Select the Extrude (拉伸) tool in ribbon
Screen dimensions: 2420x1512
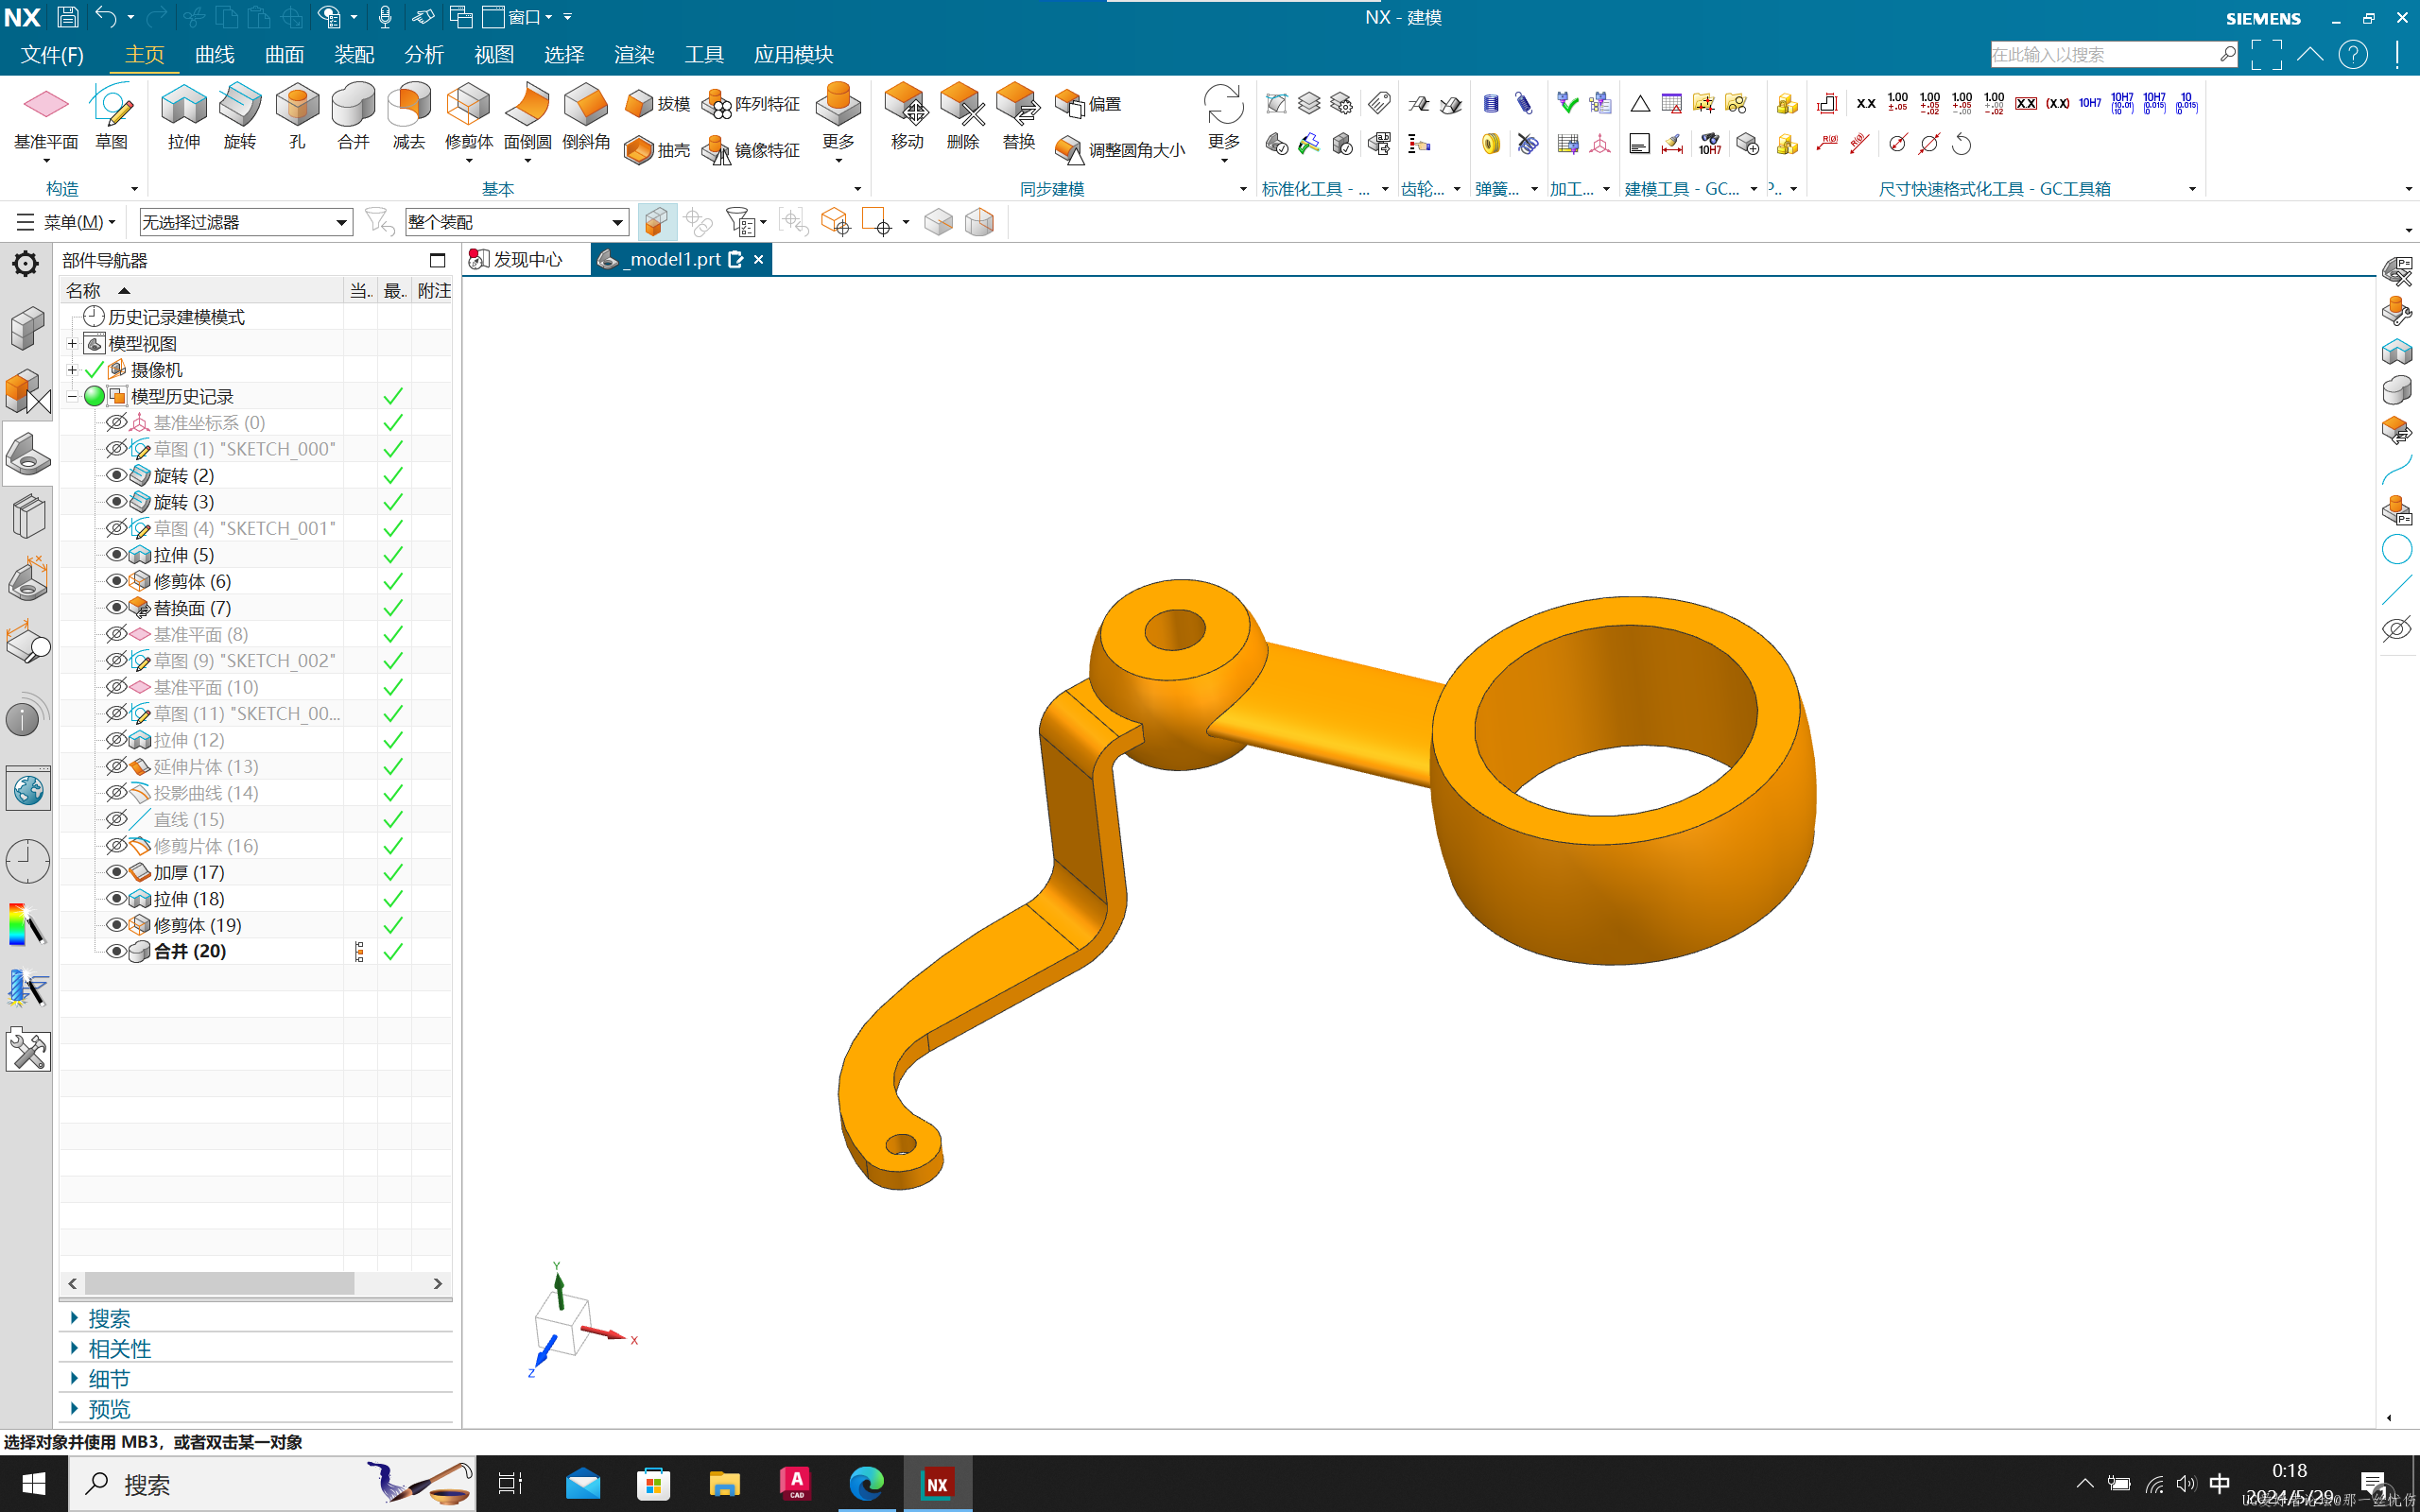(184, 117)
